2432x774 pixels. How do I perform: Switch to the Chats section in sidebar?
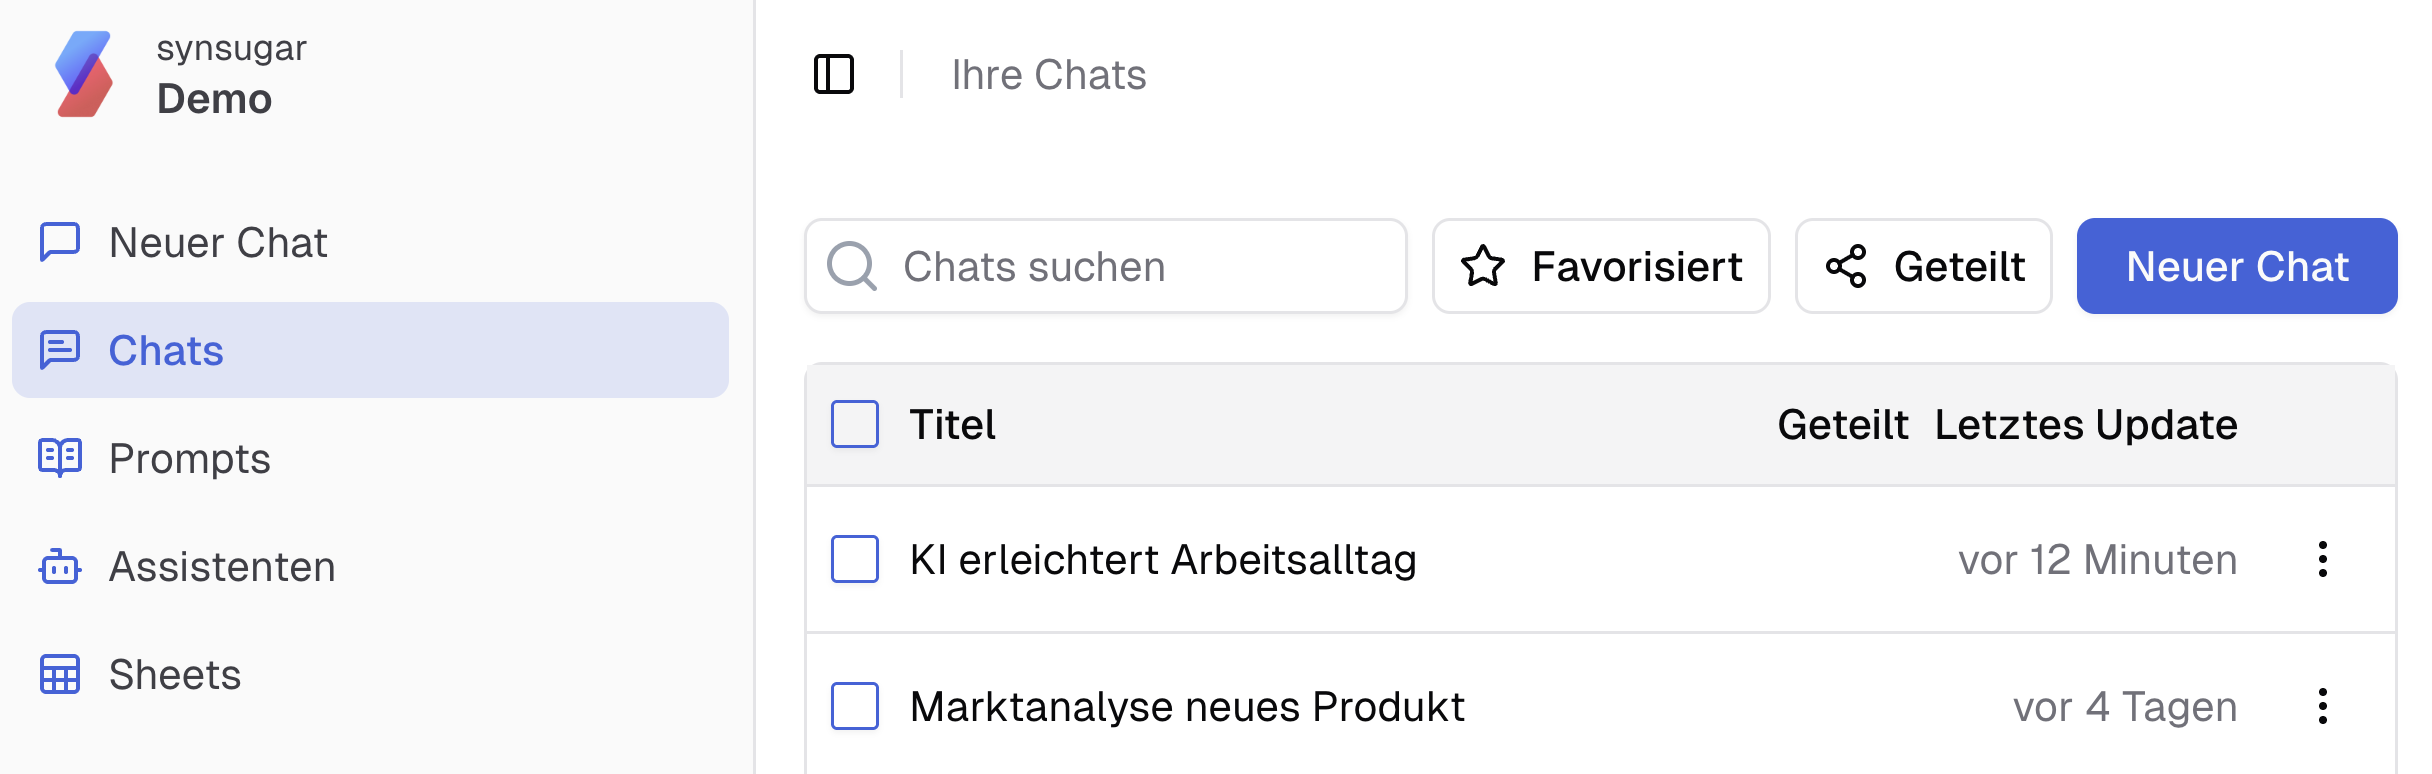166,351
